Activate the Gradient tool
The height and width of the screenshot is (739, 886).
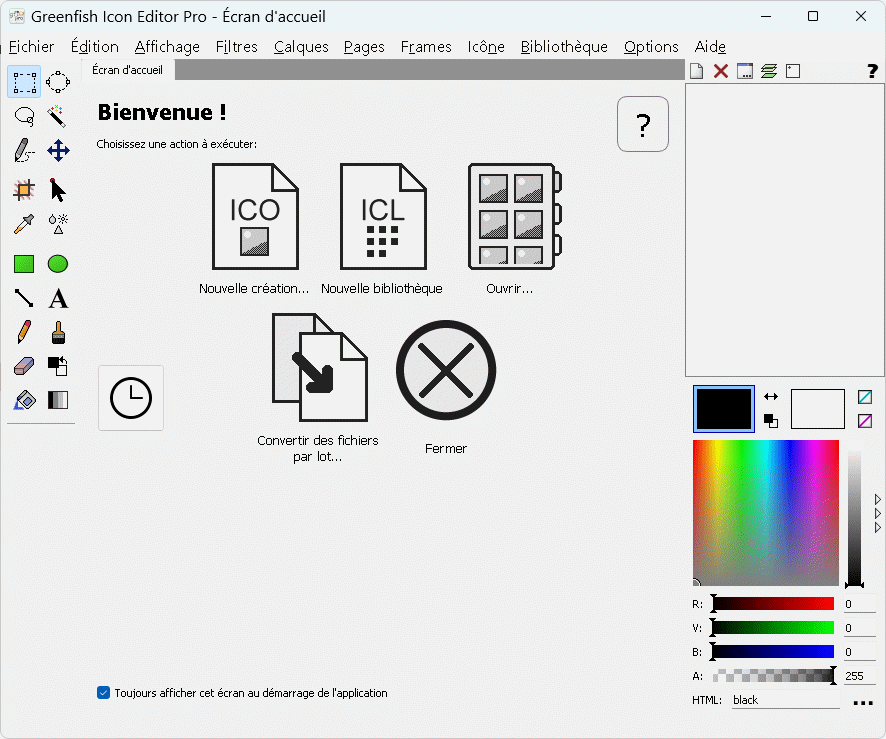click(58, 400)
